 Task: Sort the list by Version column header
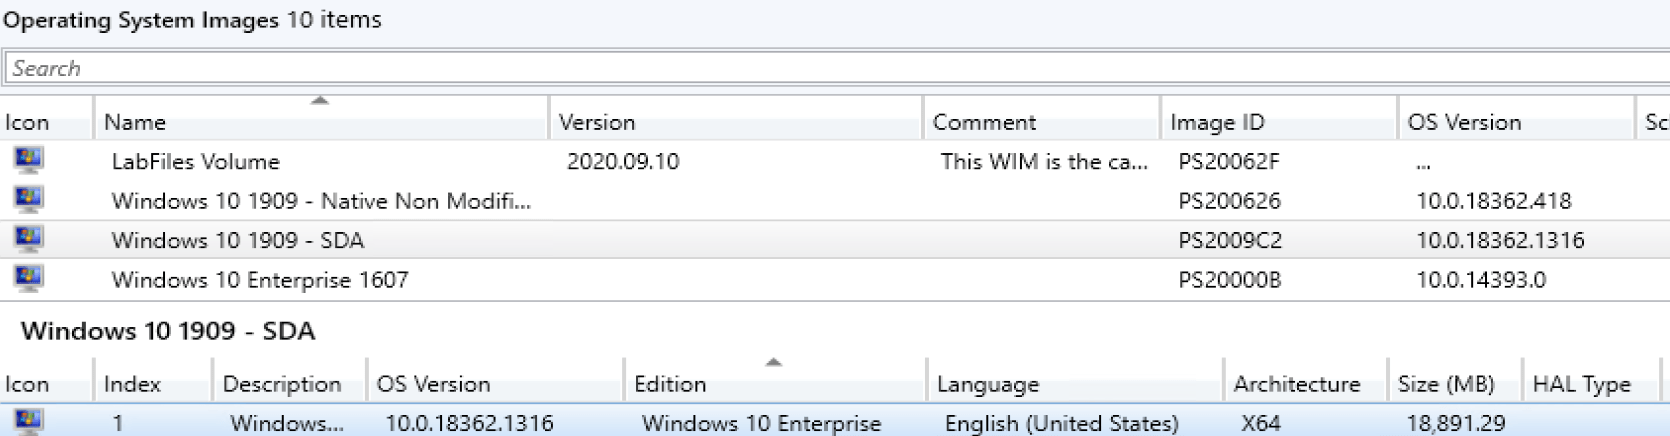[596, 122]
